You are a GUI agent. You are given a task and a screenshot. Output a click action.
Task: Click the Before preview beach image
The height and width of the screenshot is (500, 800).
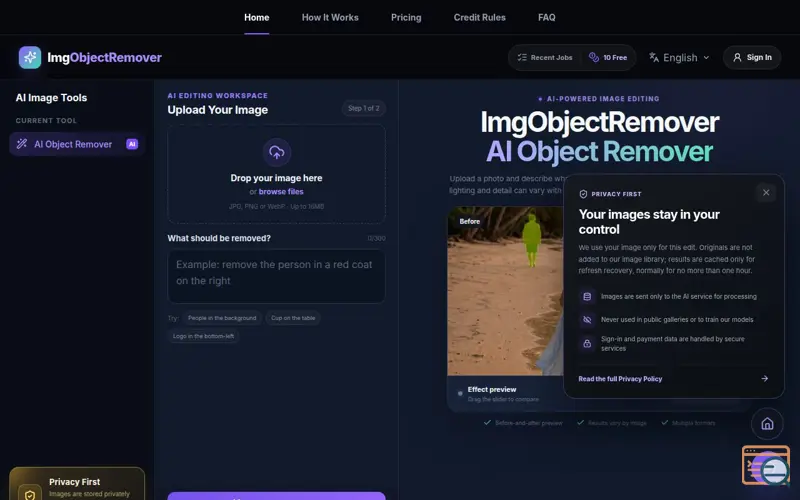[x=505, y=291]
